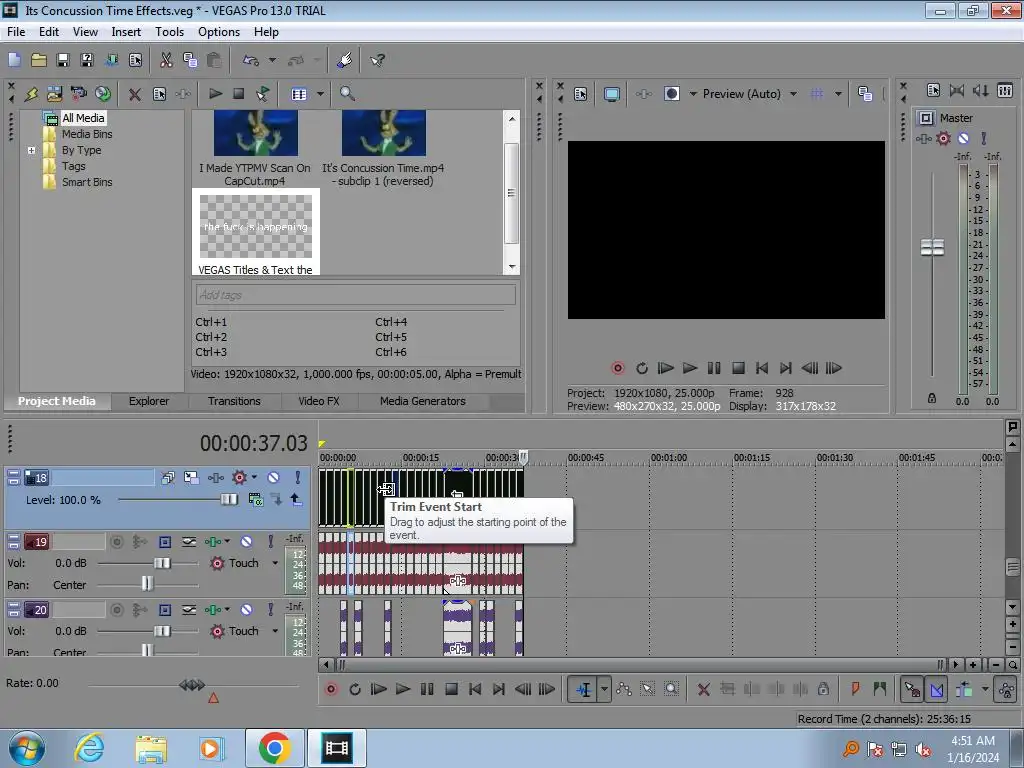Open automation mode dropdown on track 20

[x=276, y=631]
